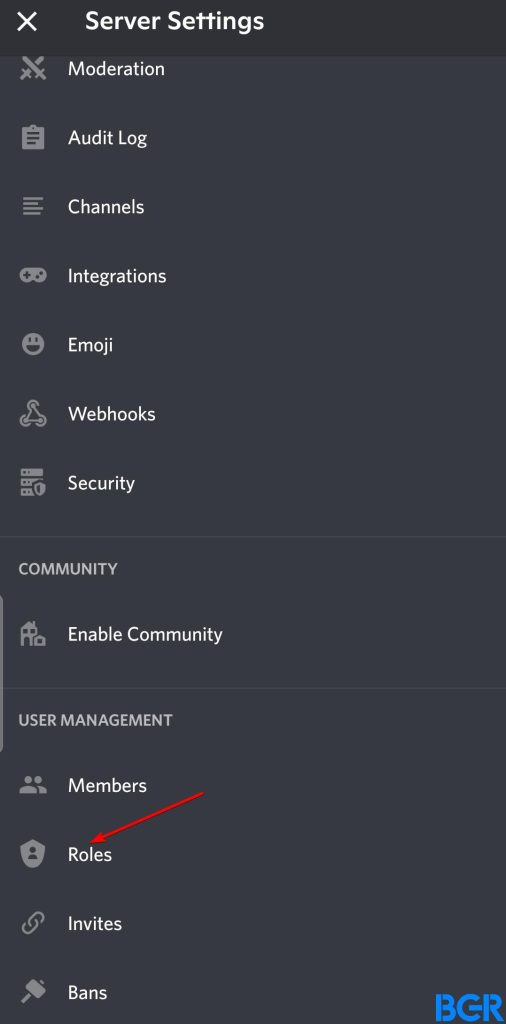The height and width of the screenshot is (1024, 506).
Task: Close Server Settings with the X
Action: (27, 22)
